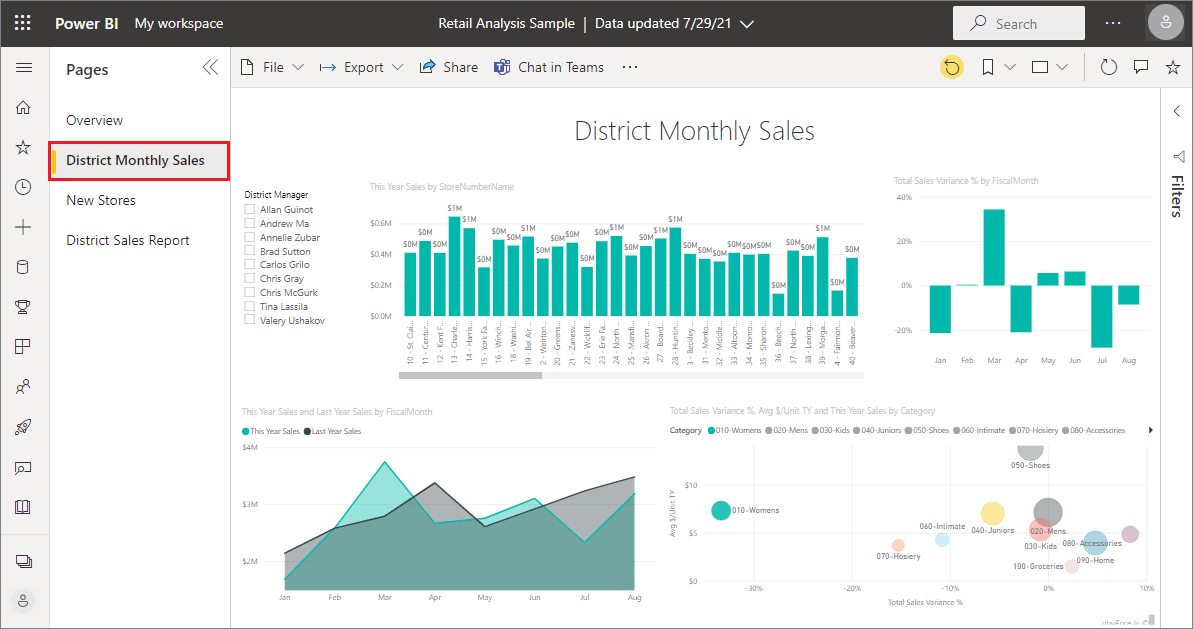Open Favorites from the left sidebar star icon
Viewport: 1193px width, 629px height.
(23, 147)
